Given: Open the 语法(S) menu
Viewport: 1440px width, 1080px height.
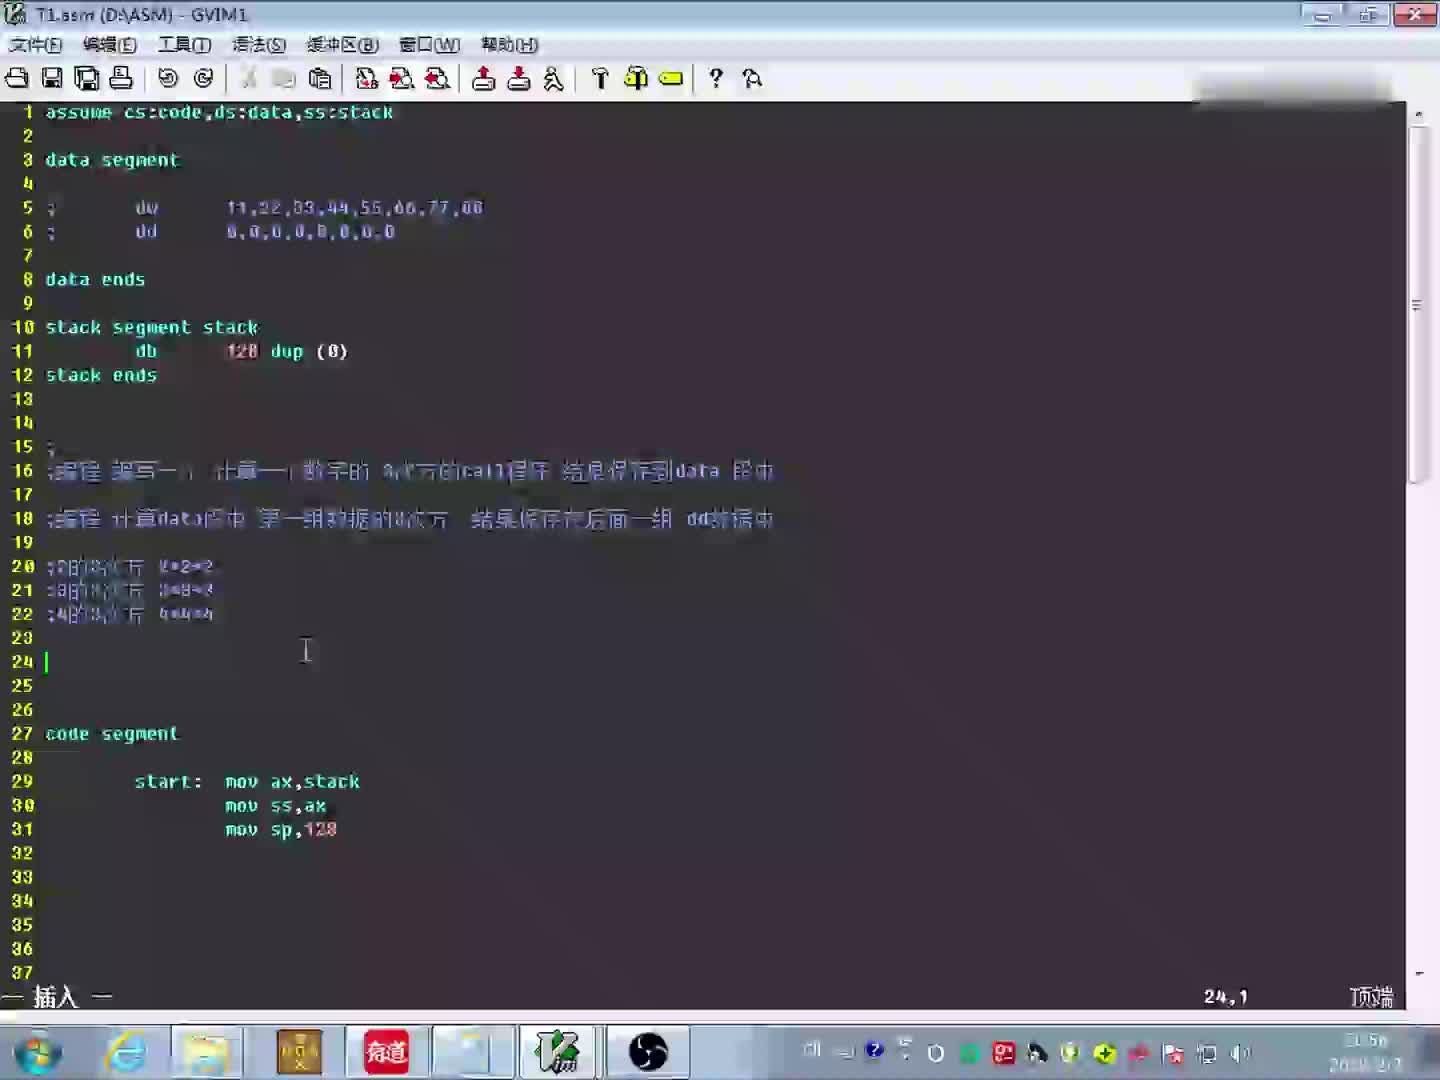Looking at the screenshot, I should click(258, 45).
